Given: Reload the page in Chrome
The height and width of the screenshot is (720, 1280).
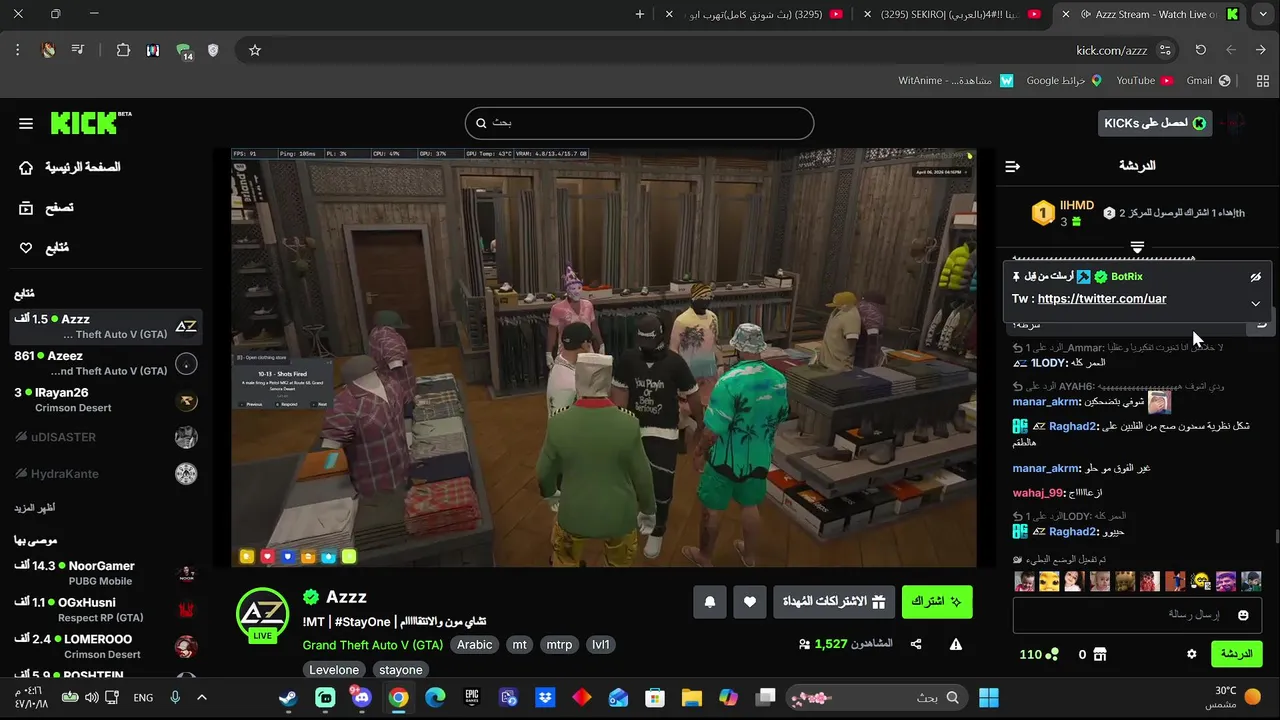Looking at the screenshot, I should point(1201,50).
